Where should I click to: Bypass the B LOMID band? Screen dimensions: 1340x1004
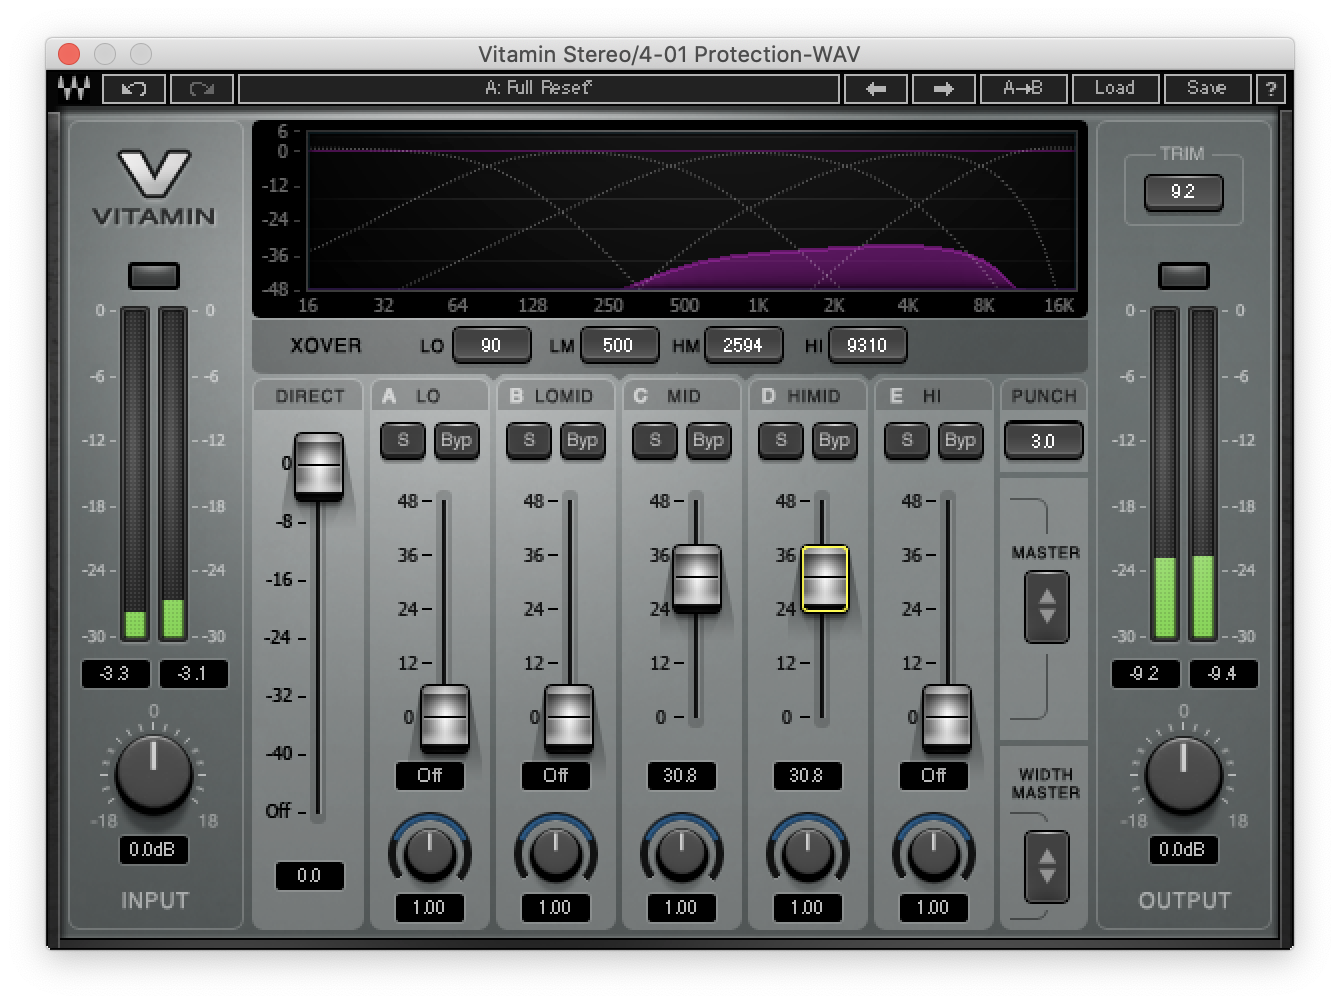[582, 440]
